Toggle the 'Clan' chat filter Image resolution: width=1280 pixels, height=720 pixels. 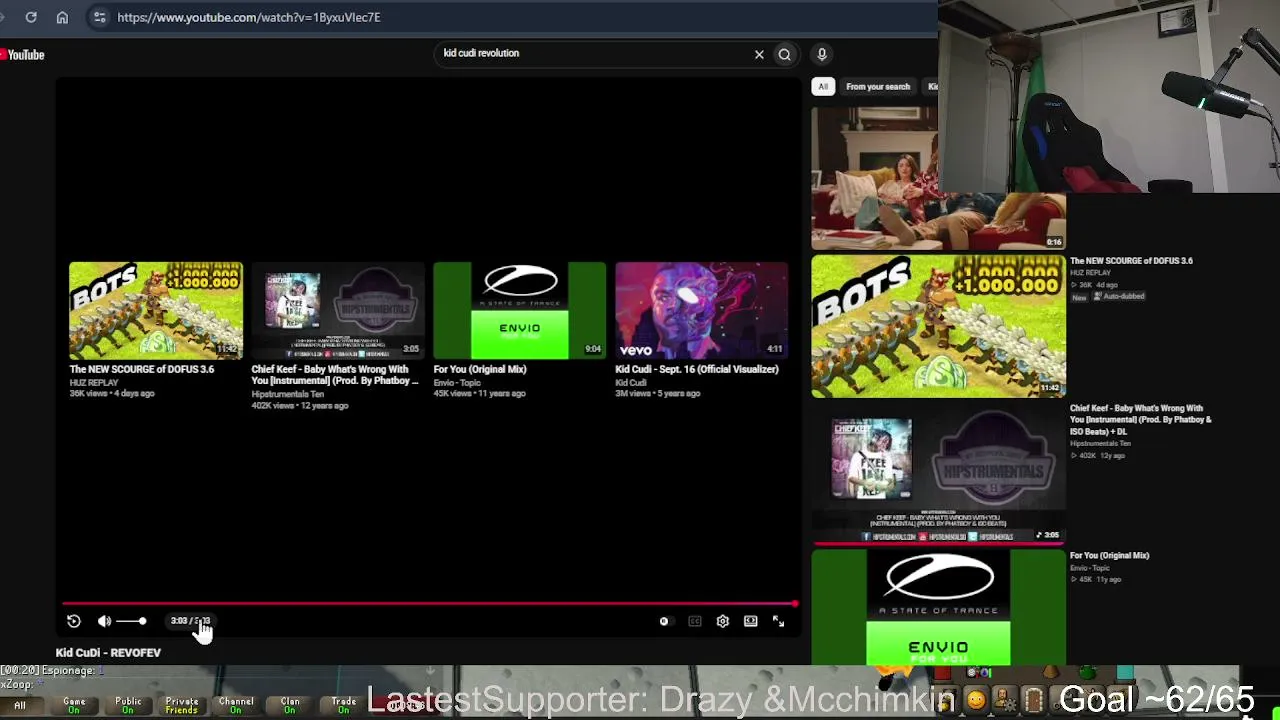[290, 706]
